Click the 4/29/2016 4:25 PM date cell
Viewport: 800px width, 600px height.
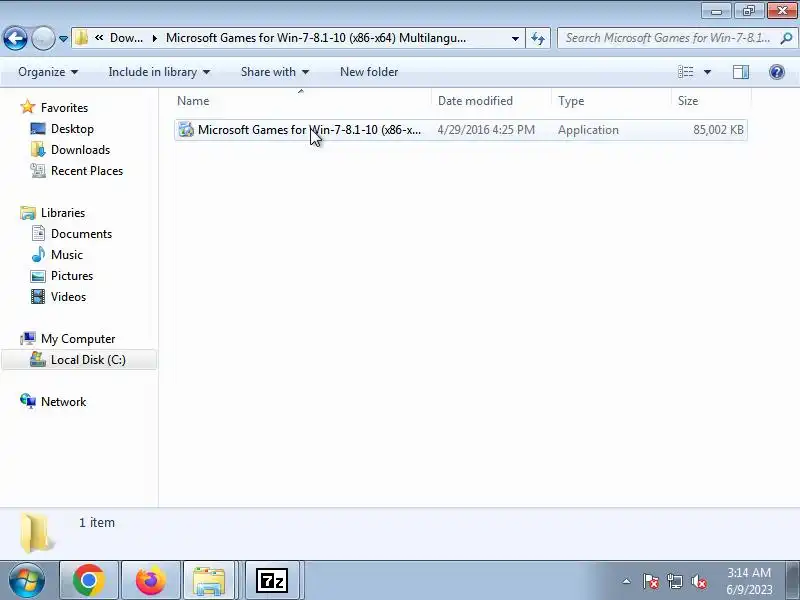[486, 130]
